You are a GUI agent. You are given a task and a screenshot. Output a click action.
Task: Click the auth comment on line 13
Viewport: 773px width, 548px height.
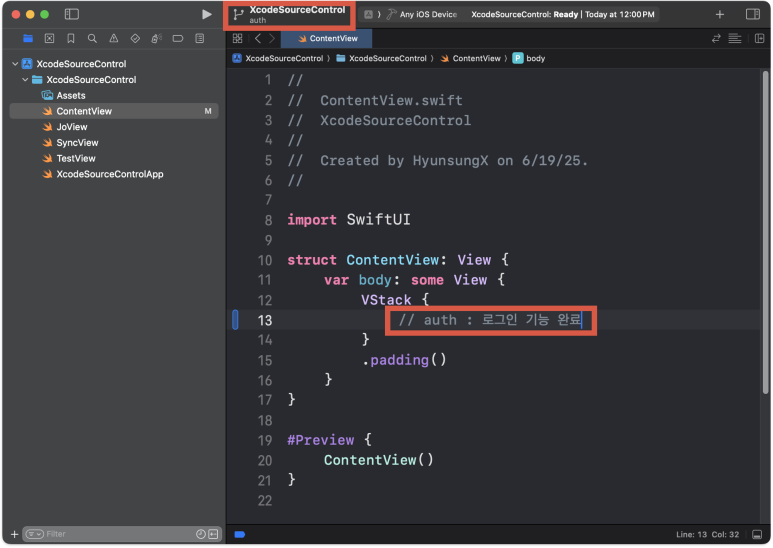490,320
